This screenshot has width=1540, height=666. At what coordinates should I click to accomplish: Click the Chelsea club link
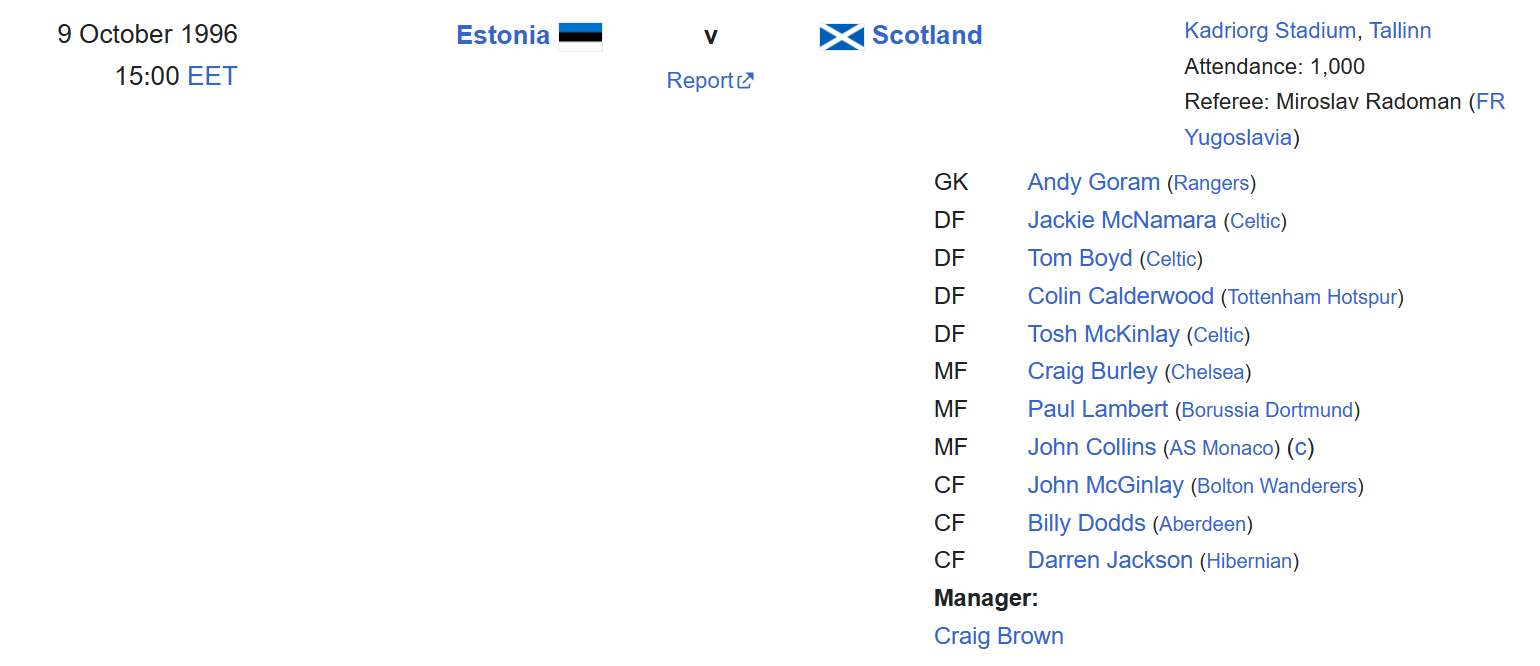(1208, 372)
